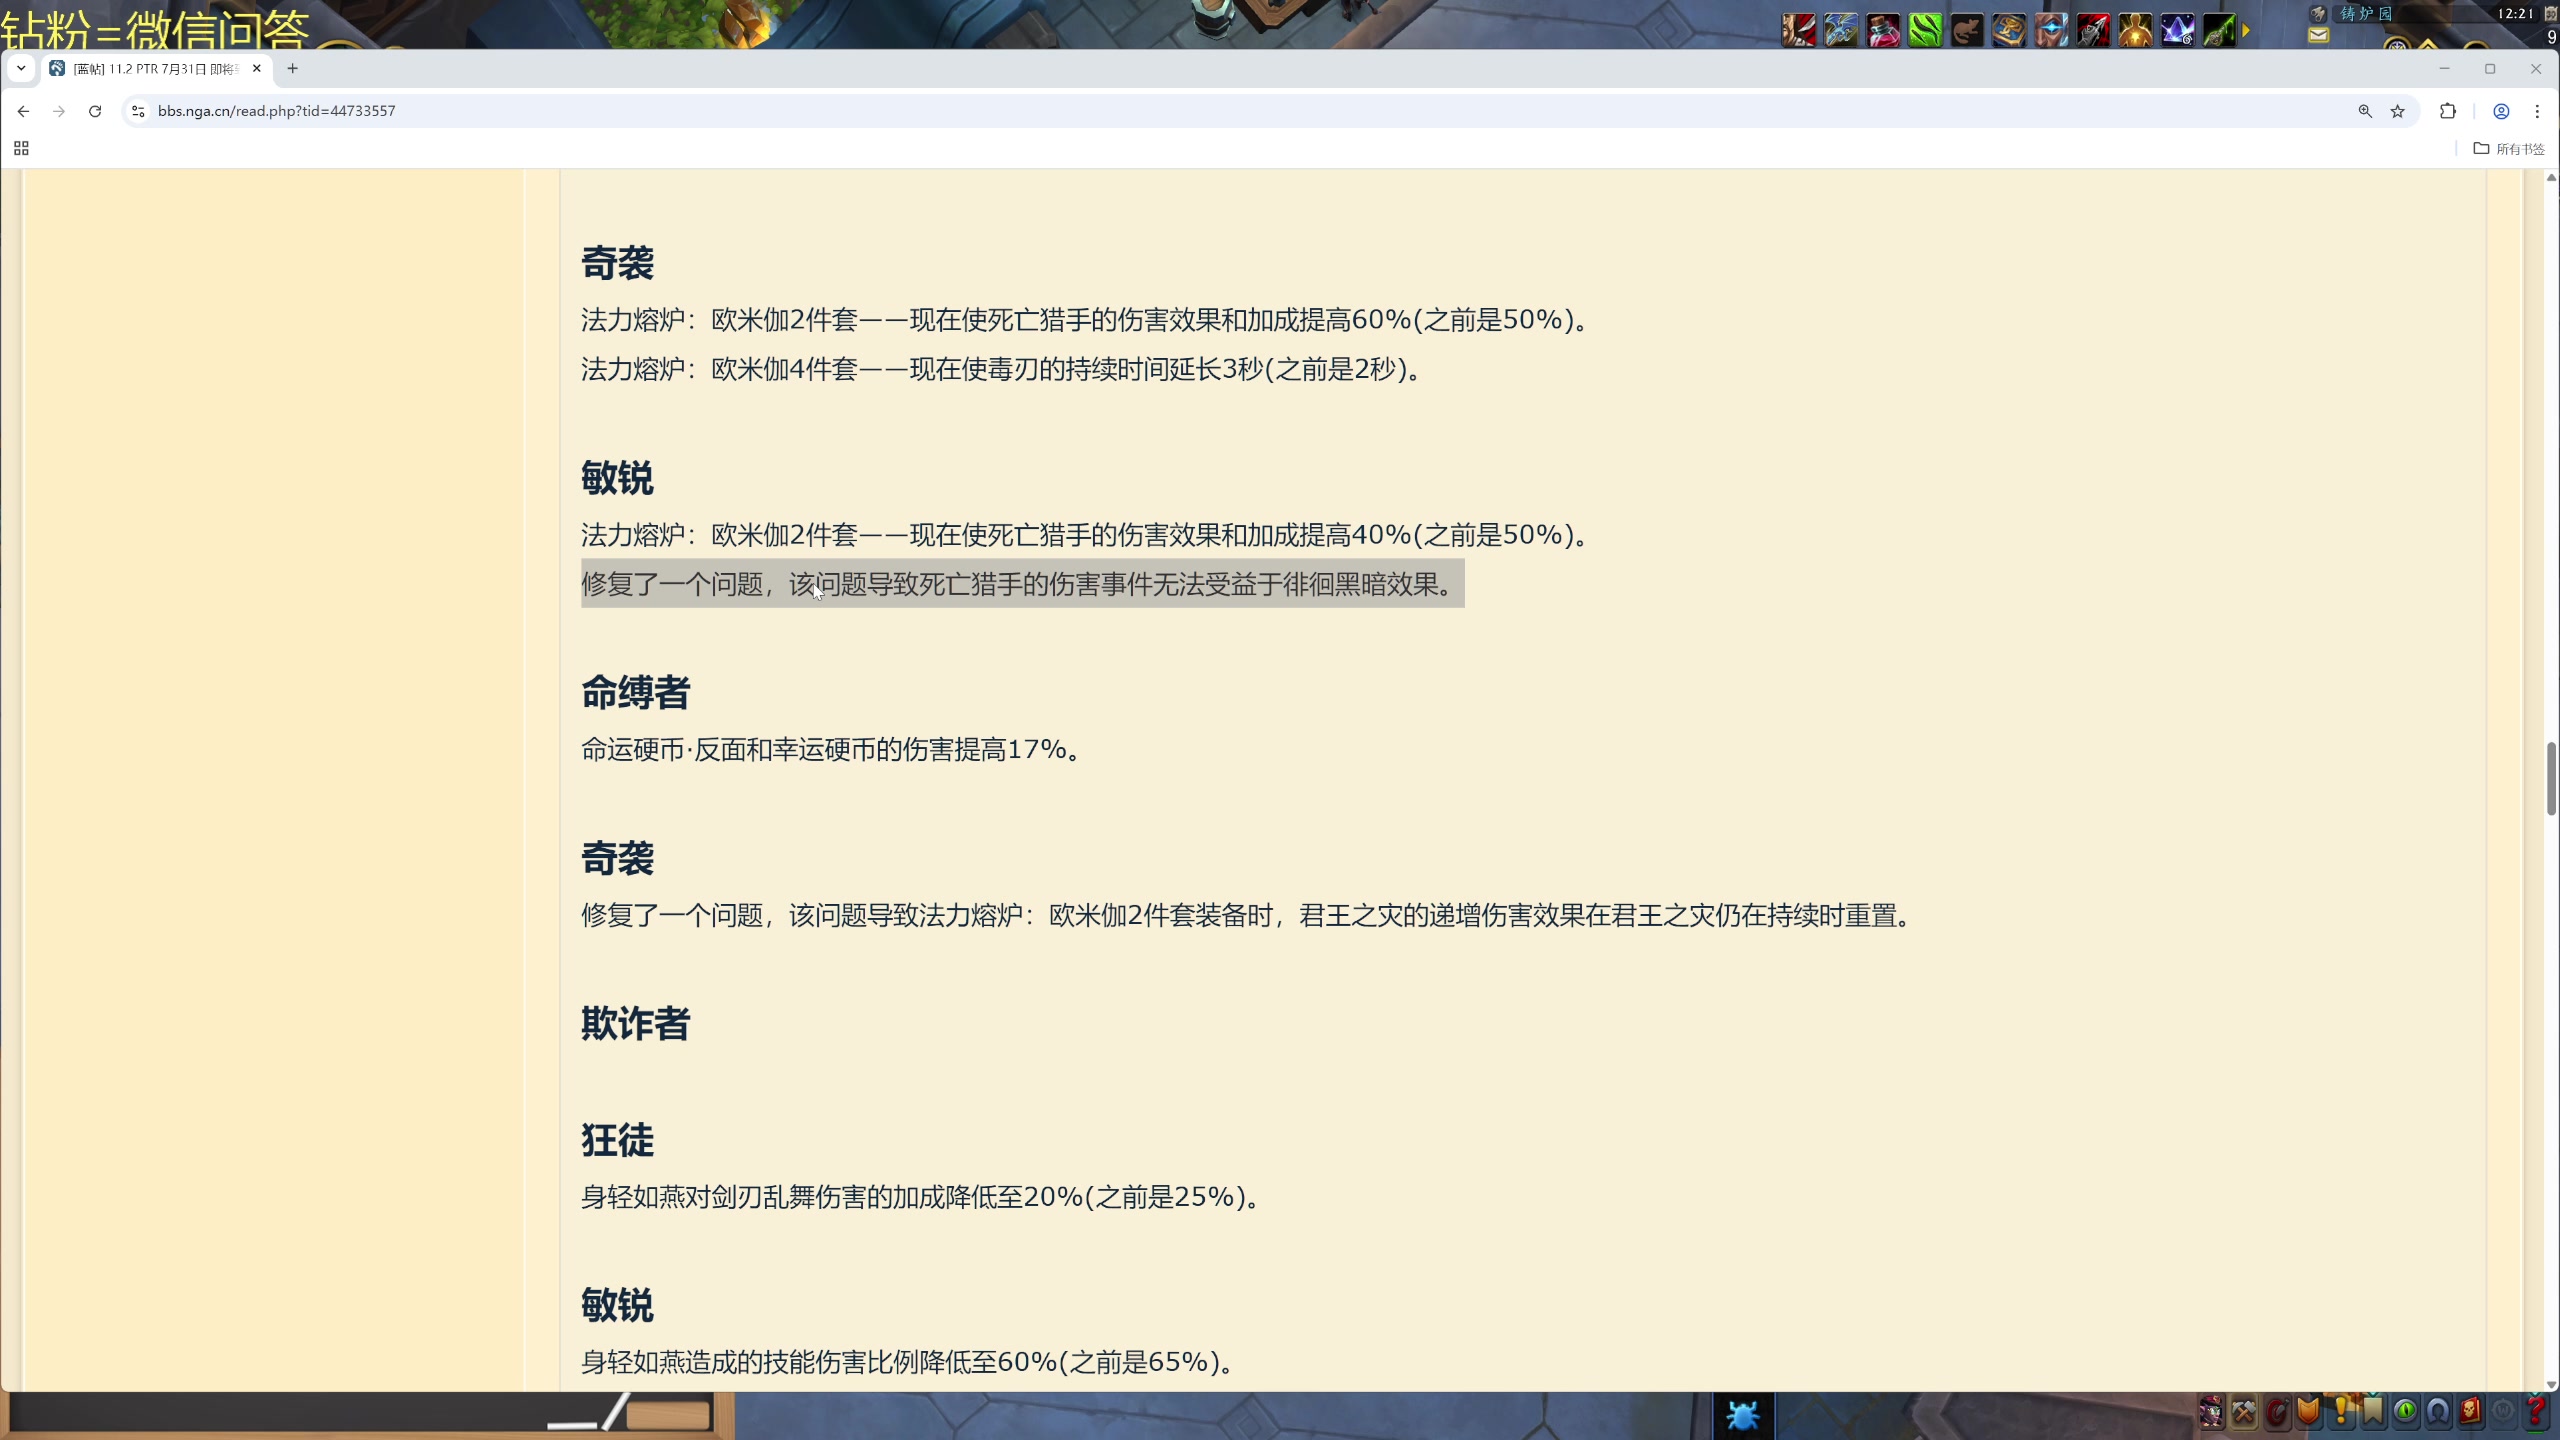Click the highlighted 修复了一个问题 徘徊黑暗 line
2560x1440 pixels.
1022,583
